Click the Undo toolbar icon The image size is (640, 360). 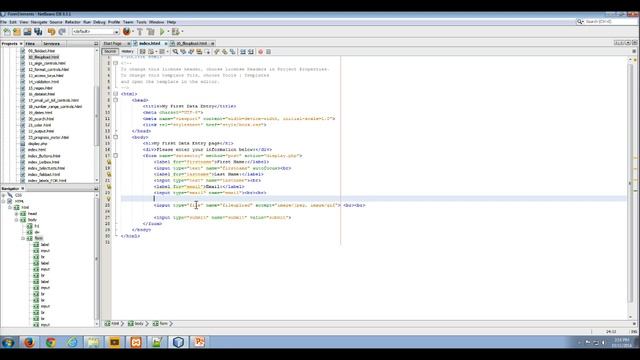51,32
